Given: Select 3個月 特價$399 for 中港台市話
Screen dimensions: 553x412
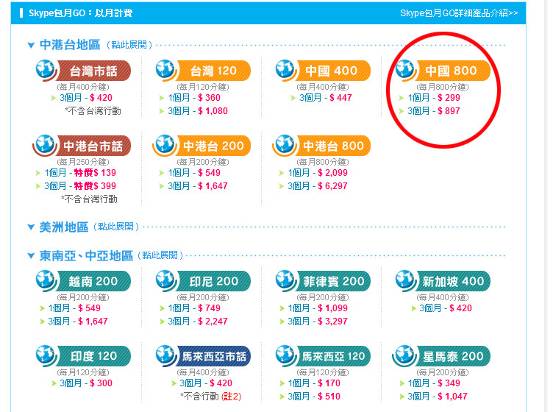Looking at the screenshot, I should click(80, 186).
